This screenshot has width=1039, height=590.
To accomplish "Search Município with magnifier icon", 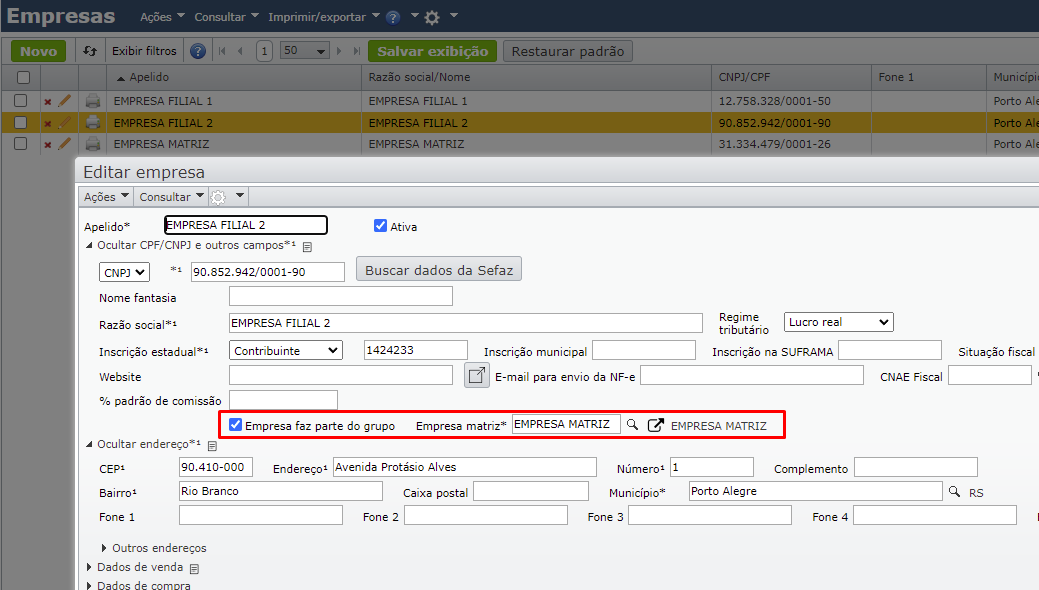I will [x=954, y=491].
